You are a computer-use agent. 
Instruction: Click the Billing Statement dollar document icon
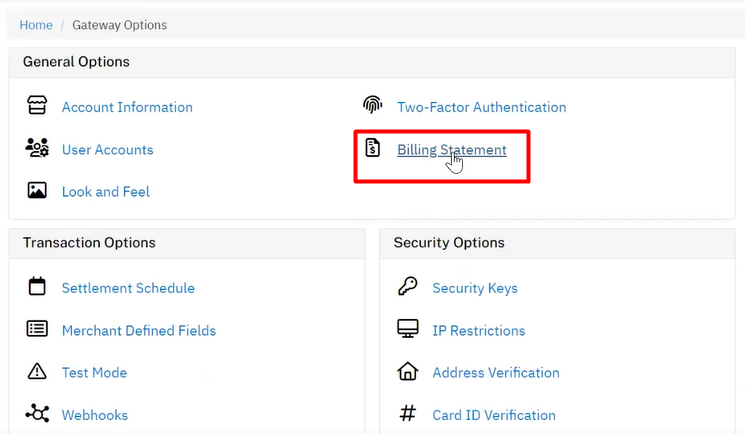[x=372, y=147]
